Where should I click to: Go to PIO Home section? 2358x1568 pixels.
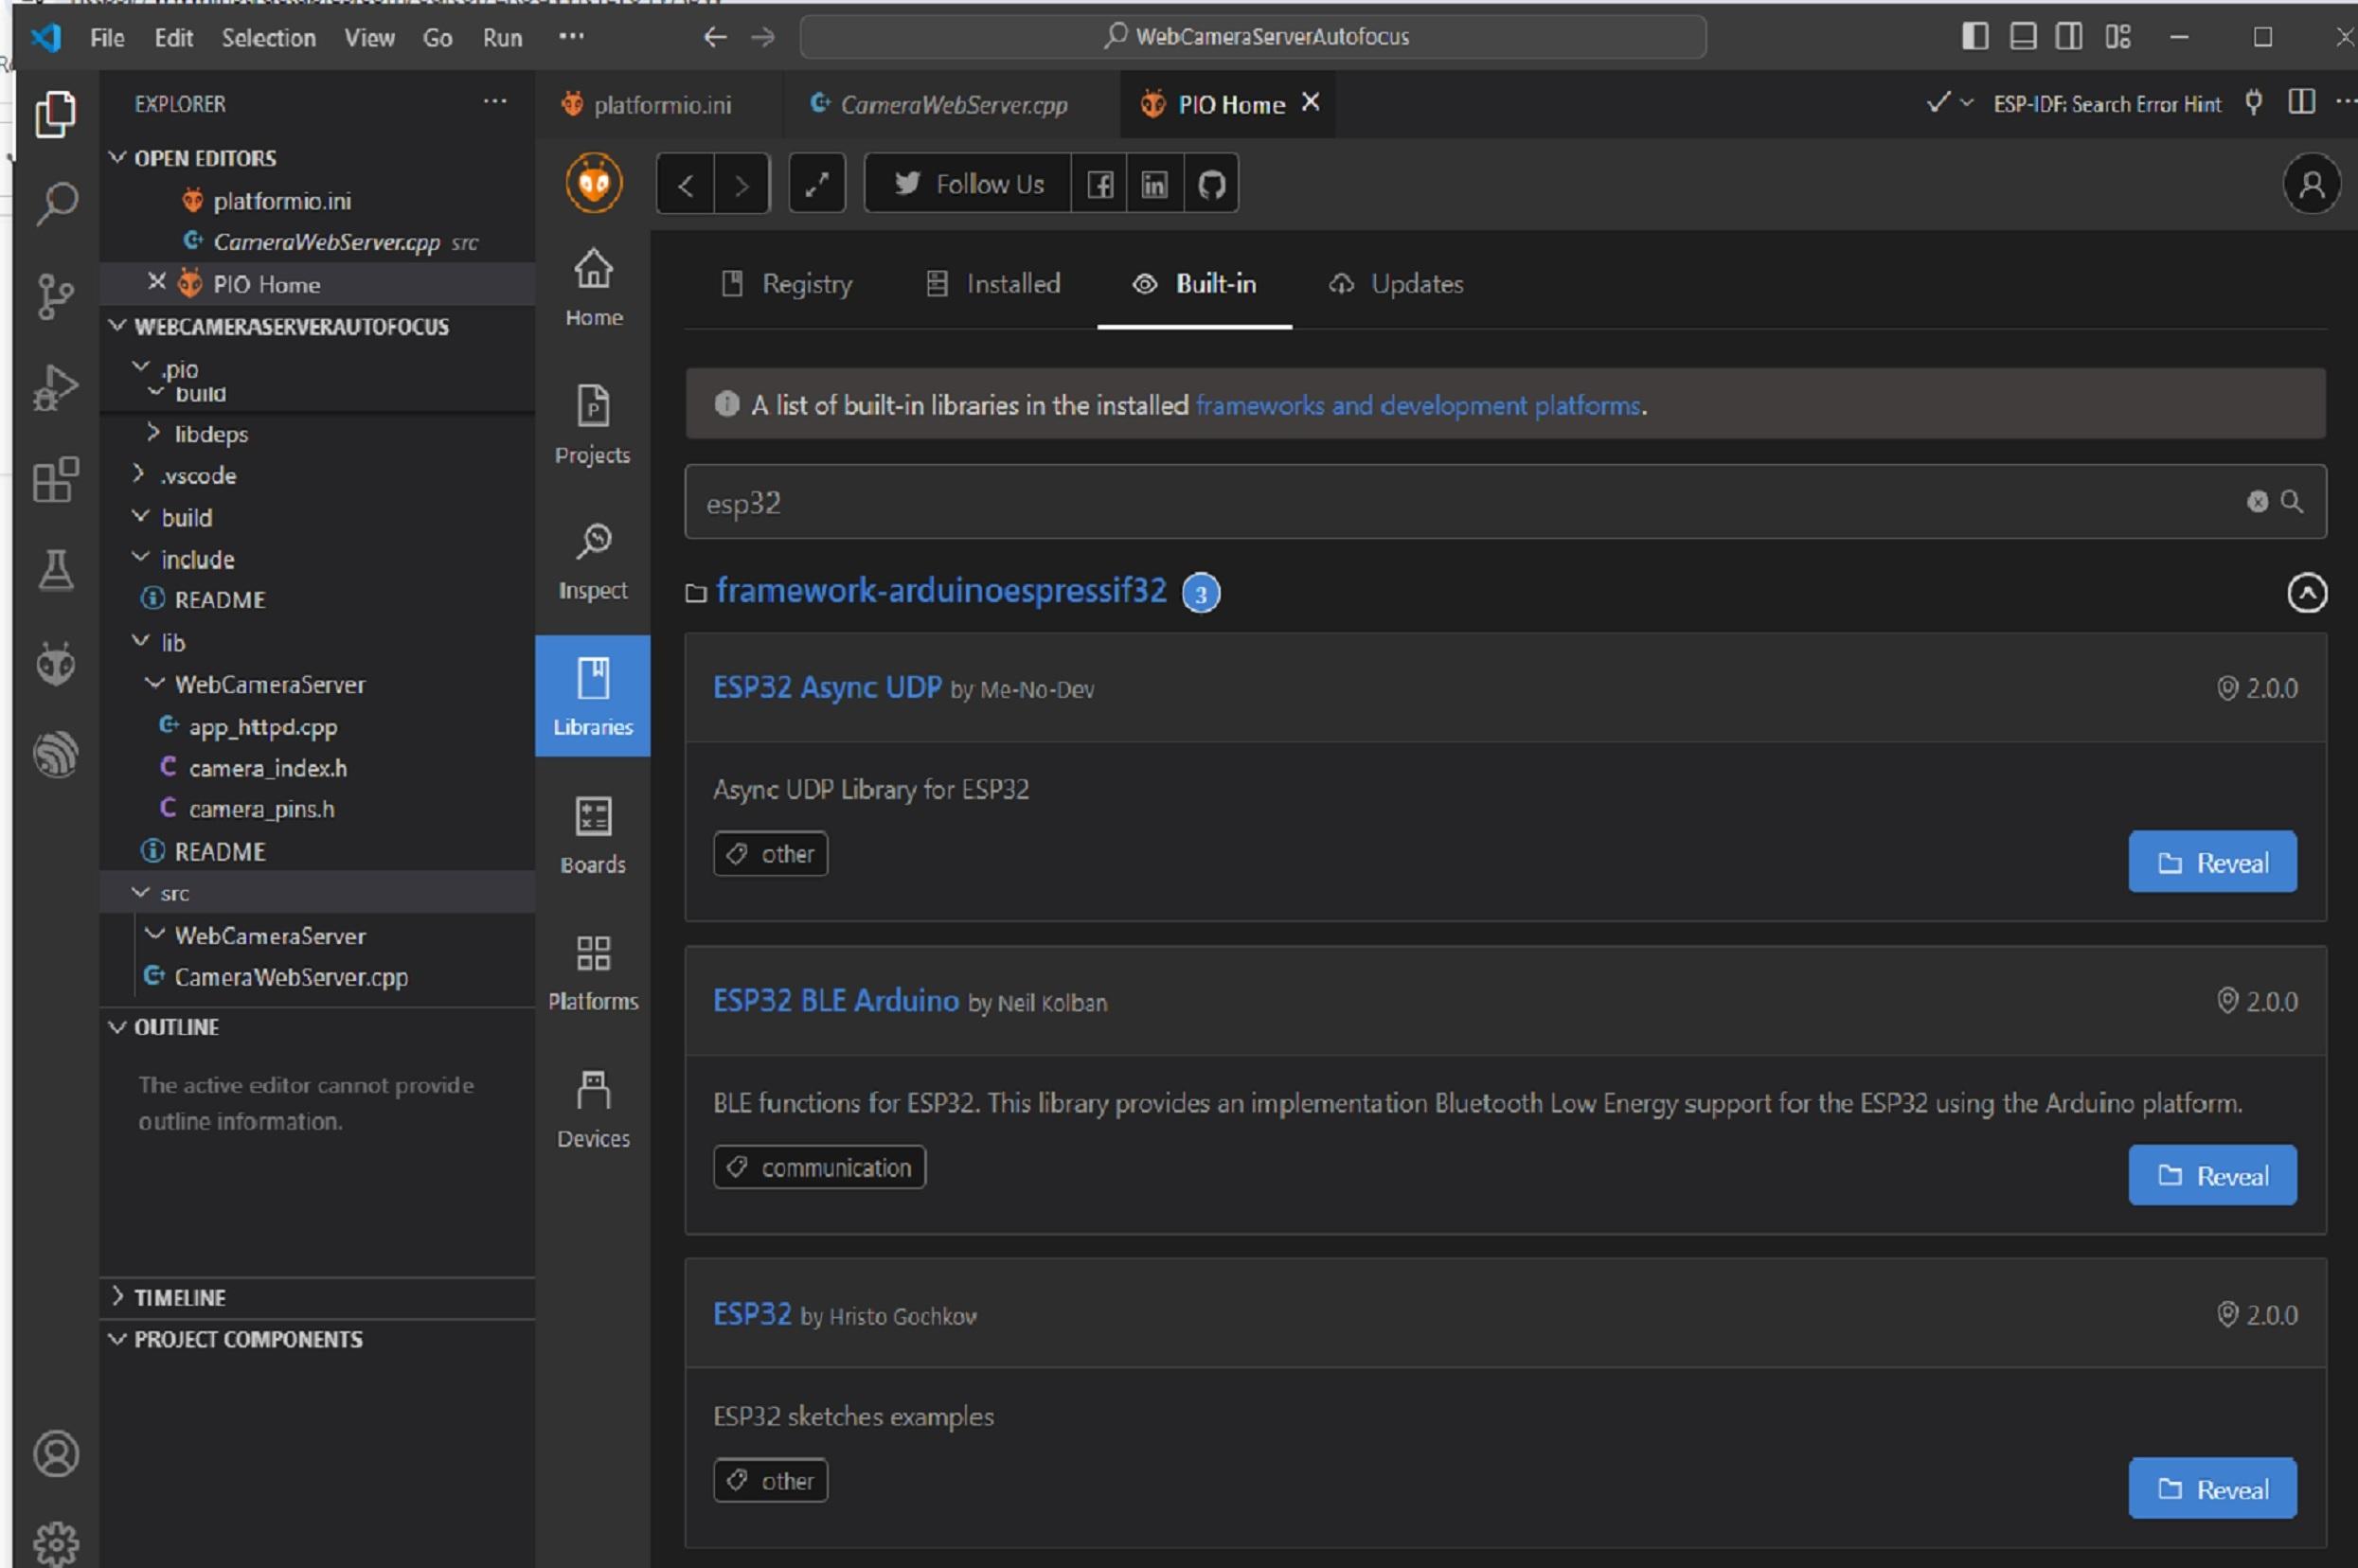pyautogui.click(x=593, y=288)
